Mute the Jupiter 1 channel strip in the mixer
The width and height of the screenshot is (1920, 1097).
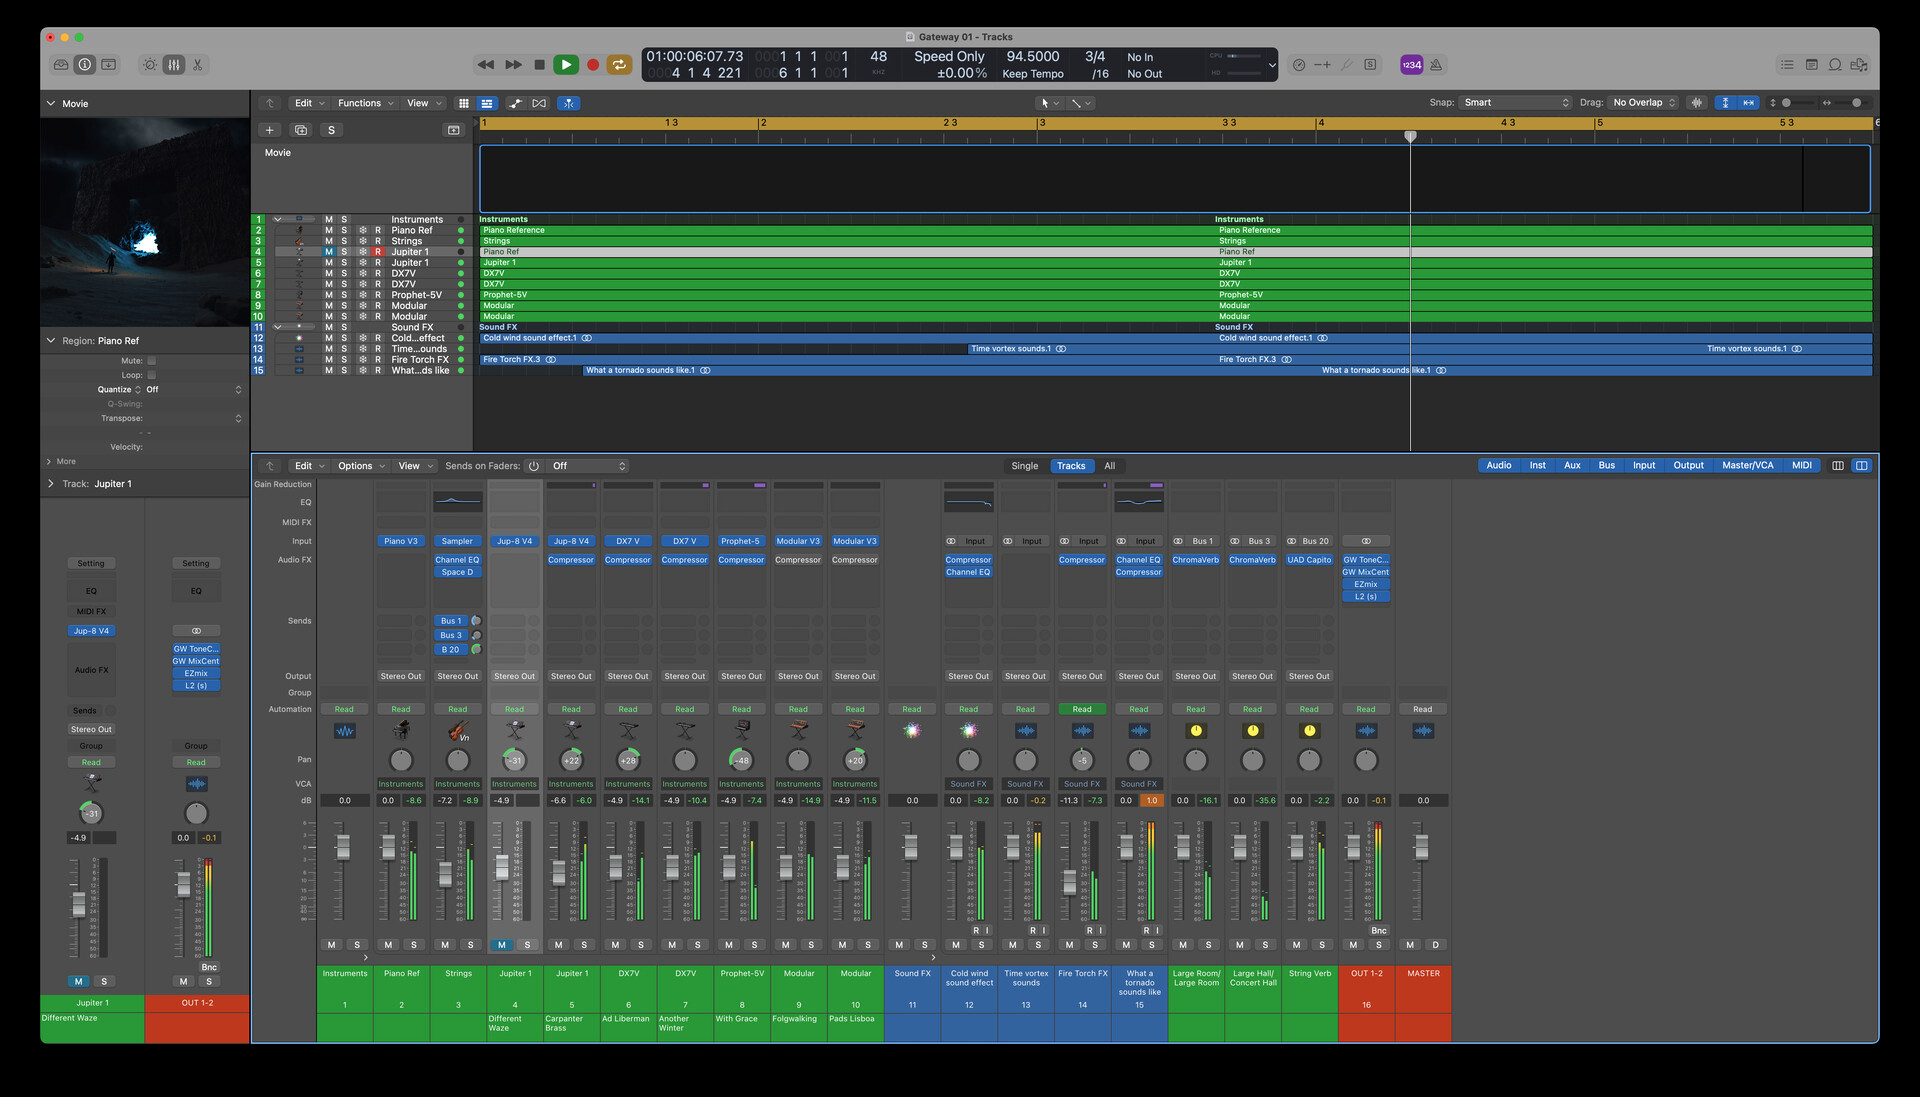click(x=502, y=945)
